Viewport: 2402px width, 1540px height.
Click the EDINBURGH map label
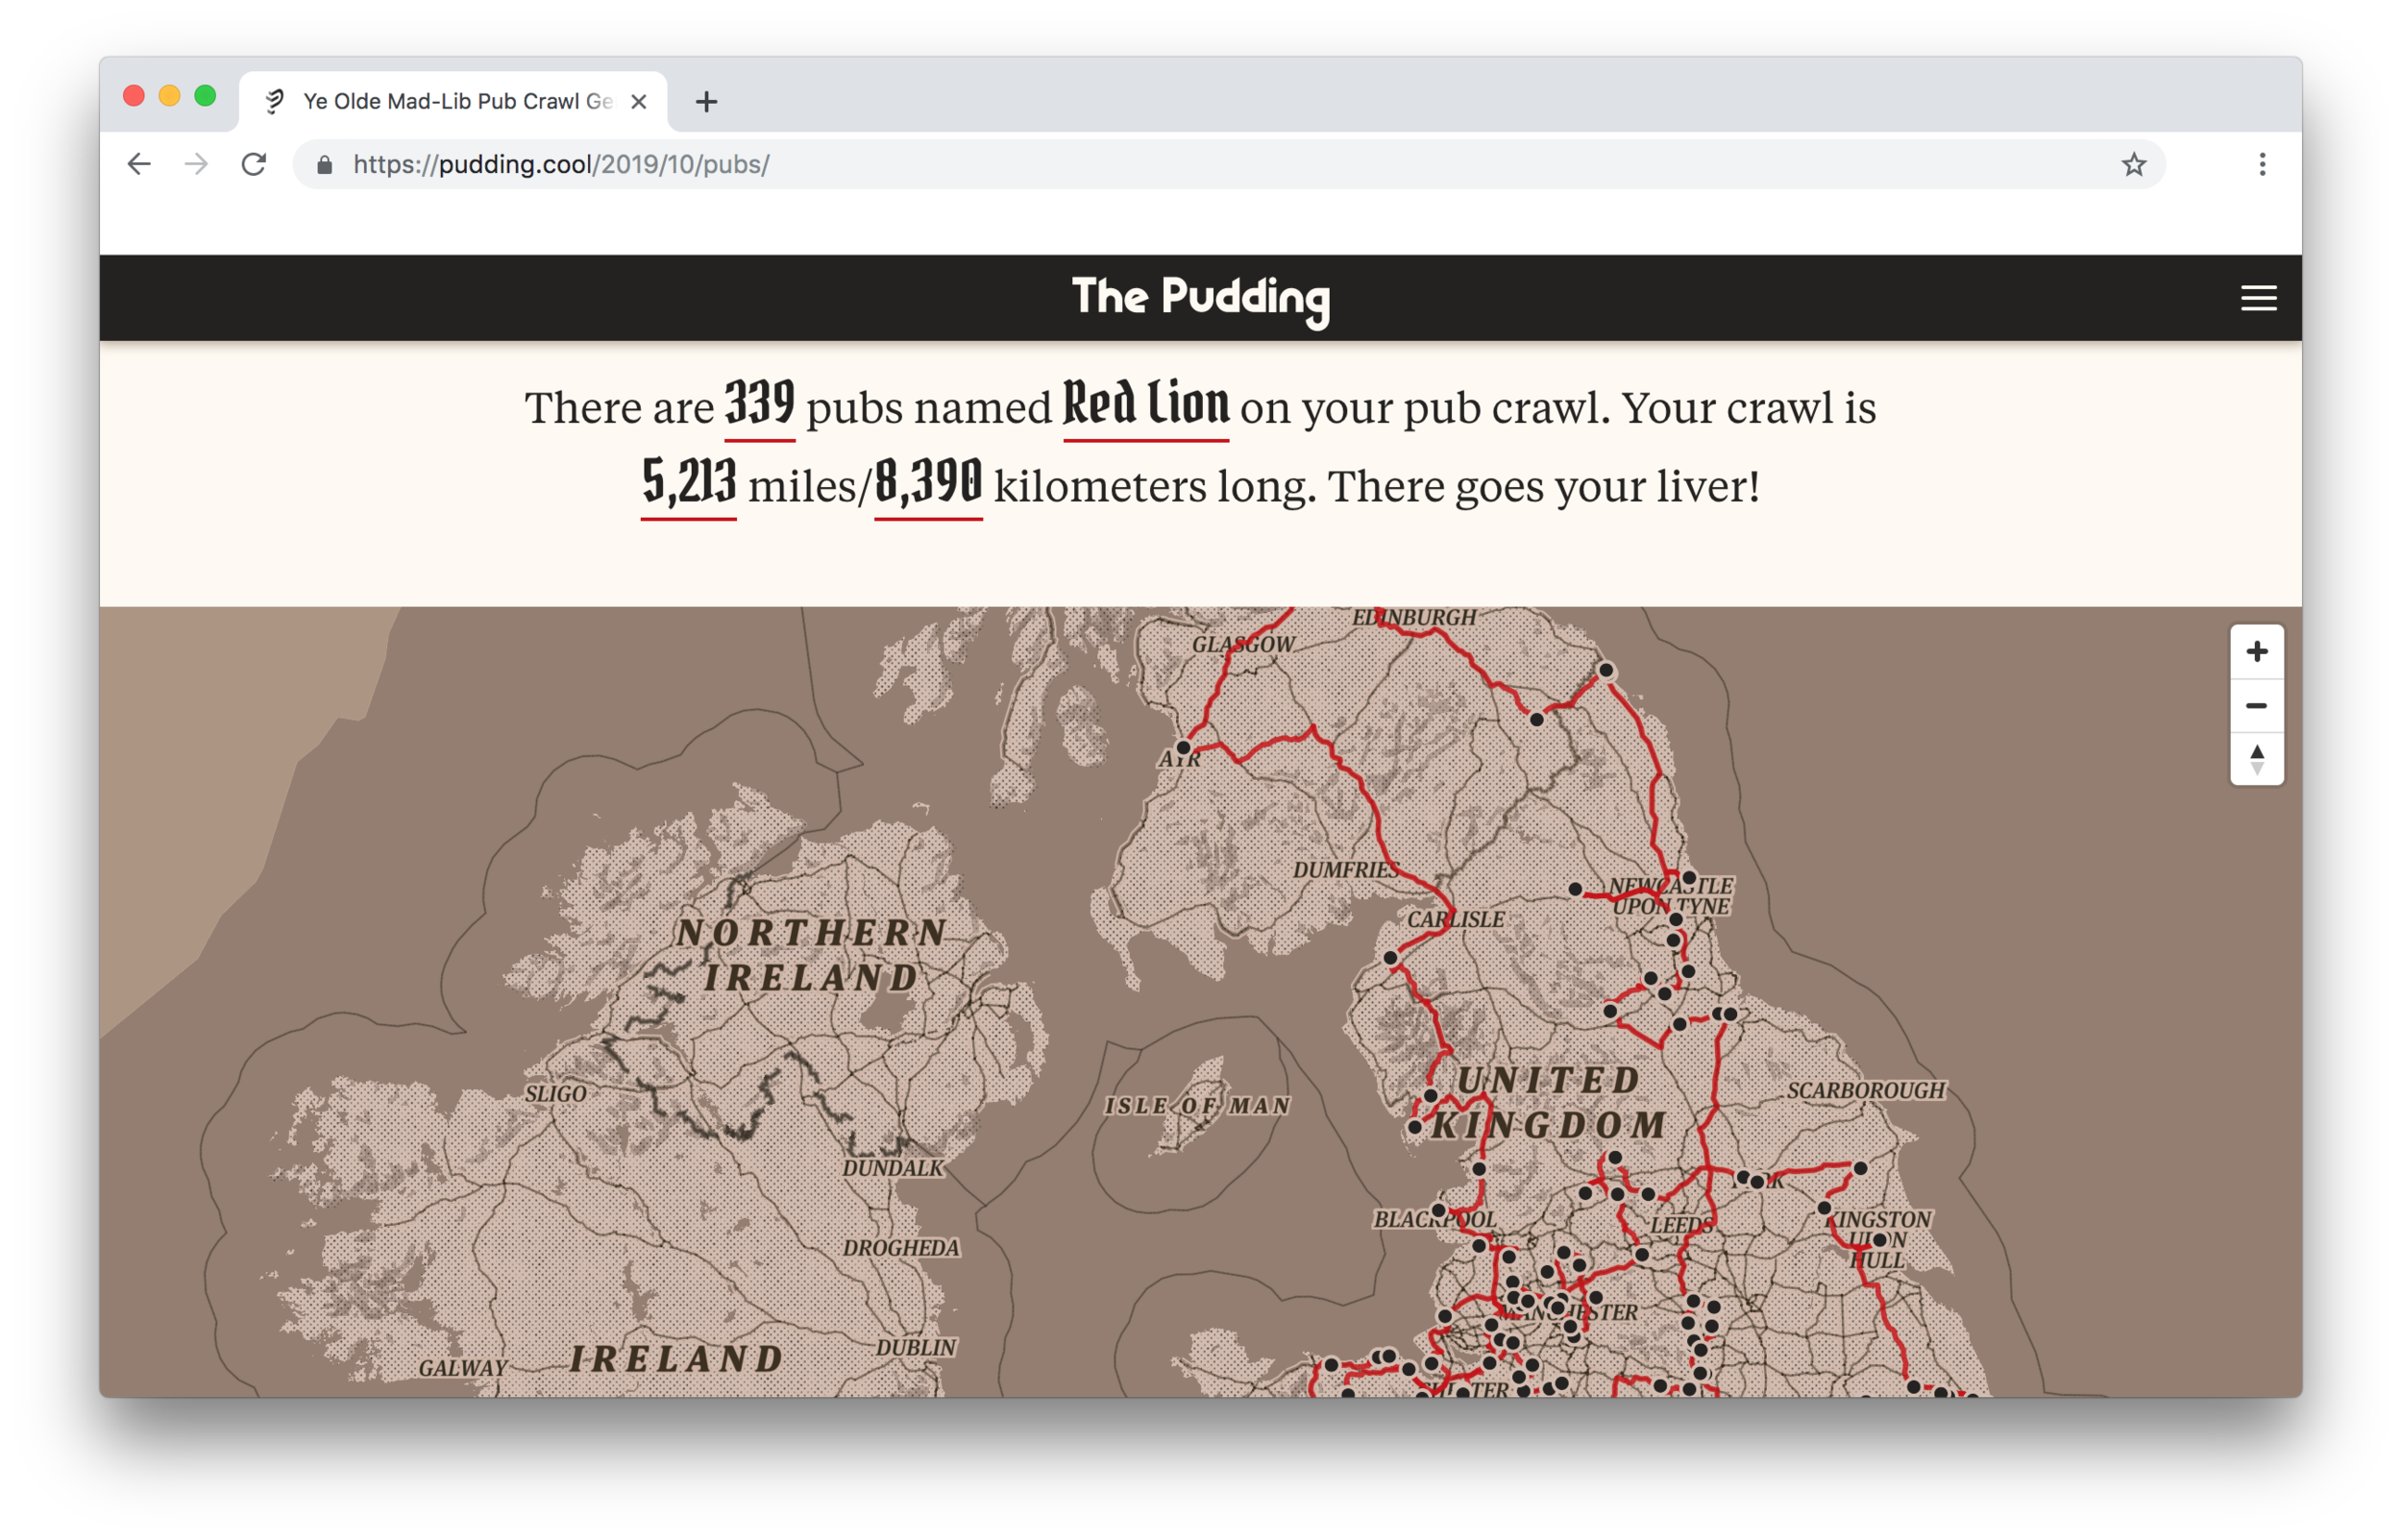[1414, 618]
